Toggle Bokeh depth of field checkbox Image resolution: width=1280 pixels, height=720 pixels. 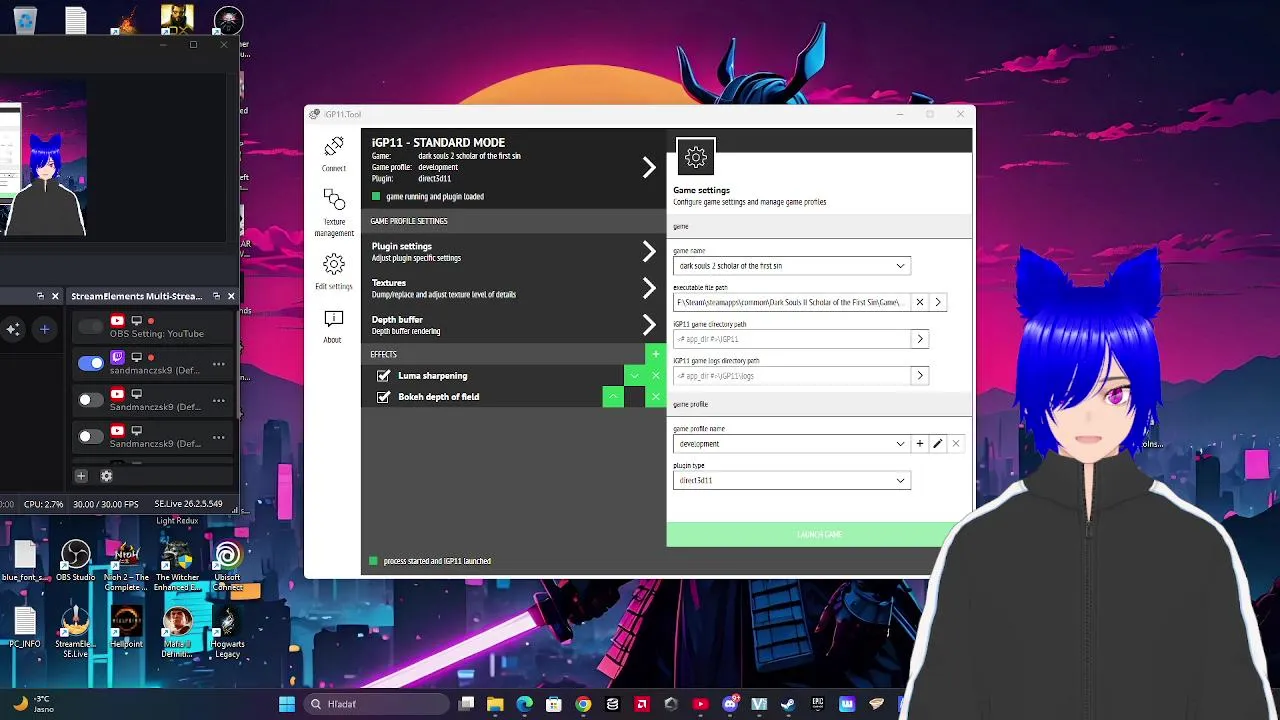point(383,397)
